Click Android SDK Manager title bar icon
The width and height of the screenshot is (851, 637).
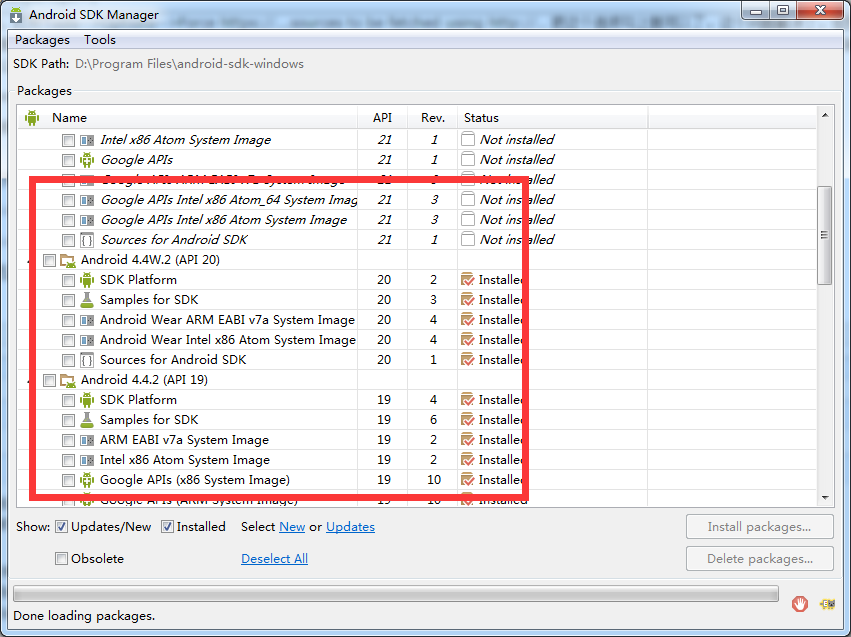[x=16, y=15]
